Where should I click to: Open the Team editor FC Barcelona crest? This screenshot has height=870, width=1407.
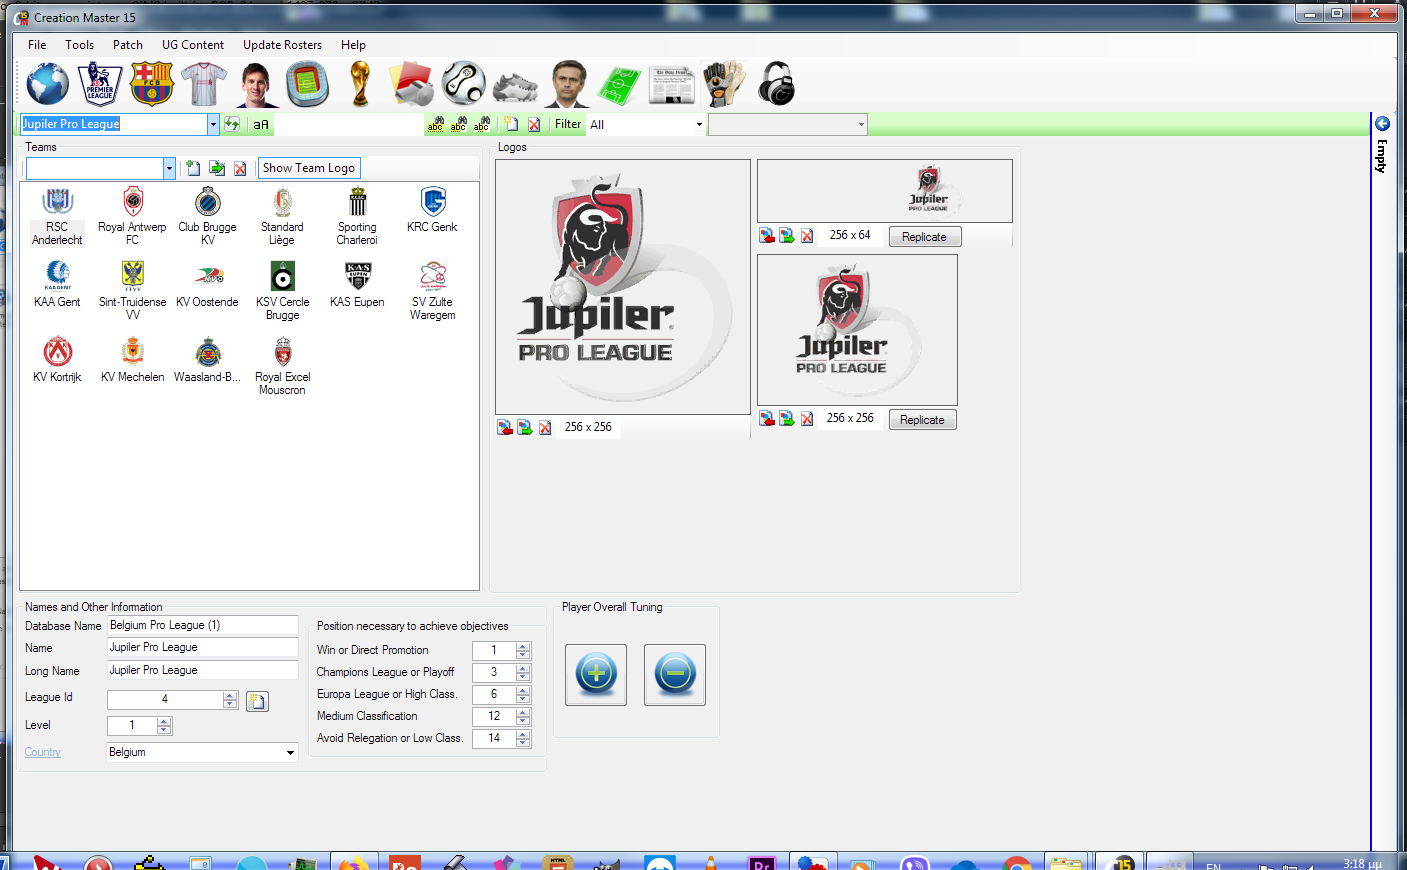[x=152, y=84]
